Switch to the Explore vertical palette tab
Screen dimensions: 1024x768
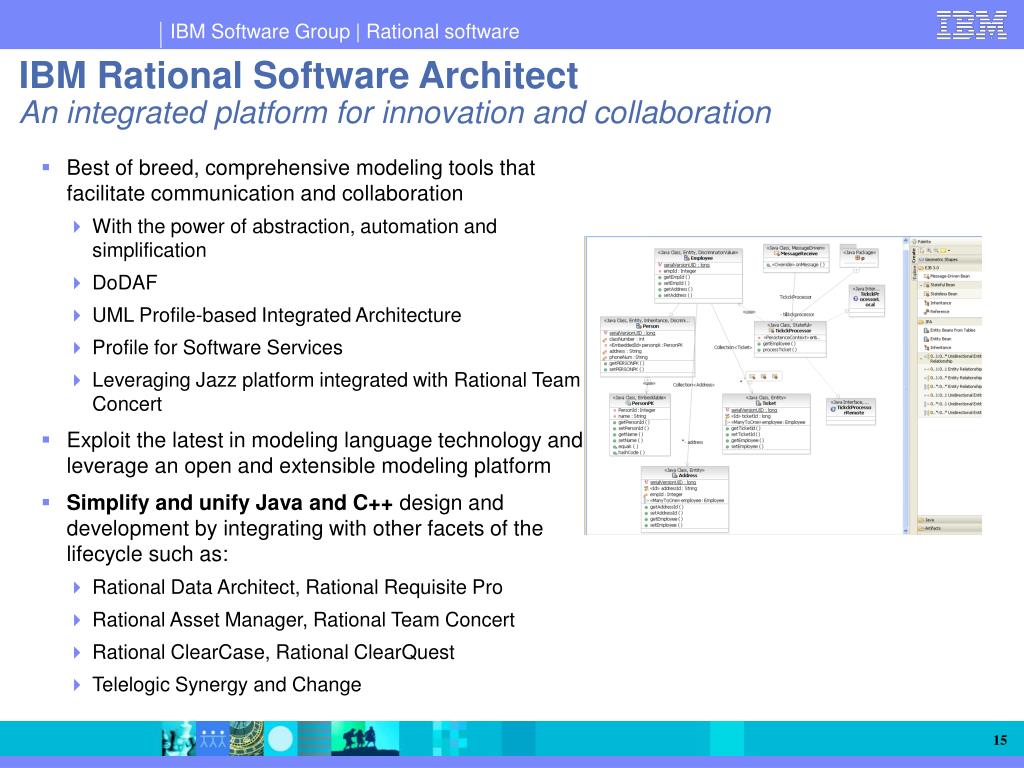pos(914,272)
